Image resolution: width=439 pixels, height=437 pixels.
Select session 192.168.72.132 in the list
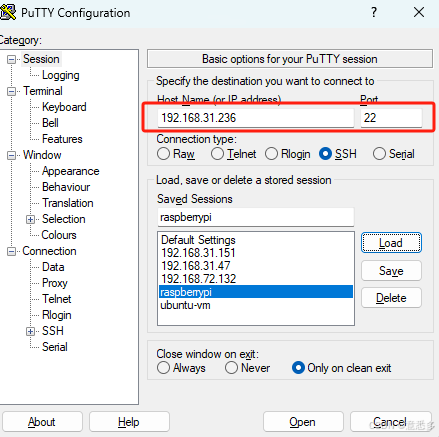(x=256, y=279)
